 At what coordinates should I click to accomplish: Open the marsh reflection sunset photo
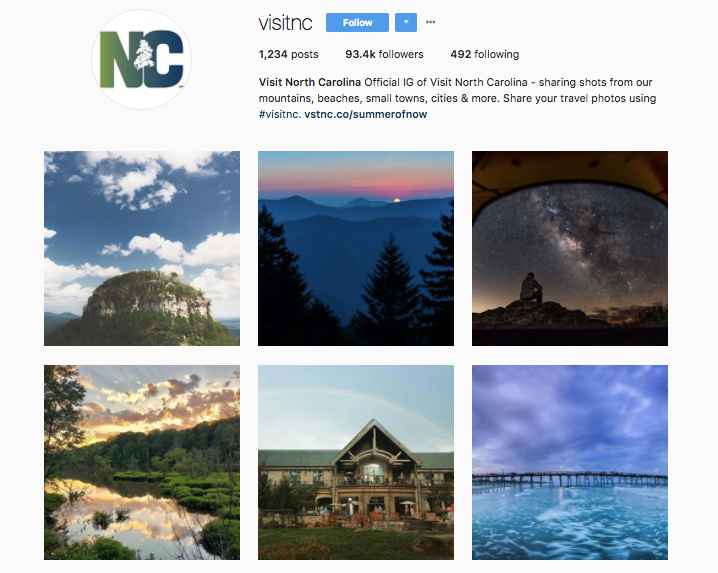click(x=142, y=462)
